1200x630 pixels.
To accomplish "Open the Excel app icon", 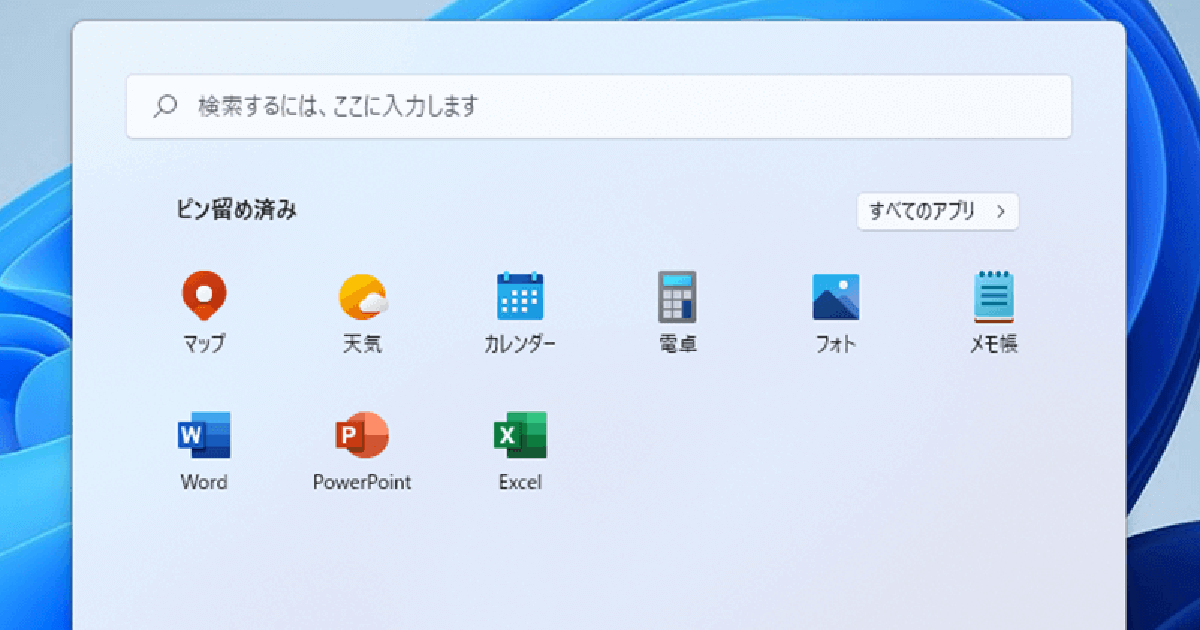I will pos(520,435).
